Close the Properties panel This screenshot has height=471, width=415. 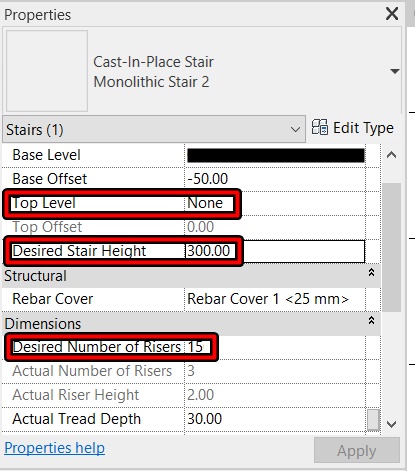click(x=392, y=14)
